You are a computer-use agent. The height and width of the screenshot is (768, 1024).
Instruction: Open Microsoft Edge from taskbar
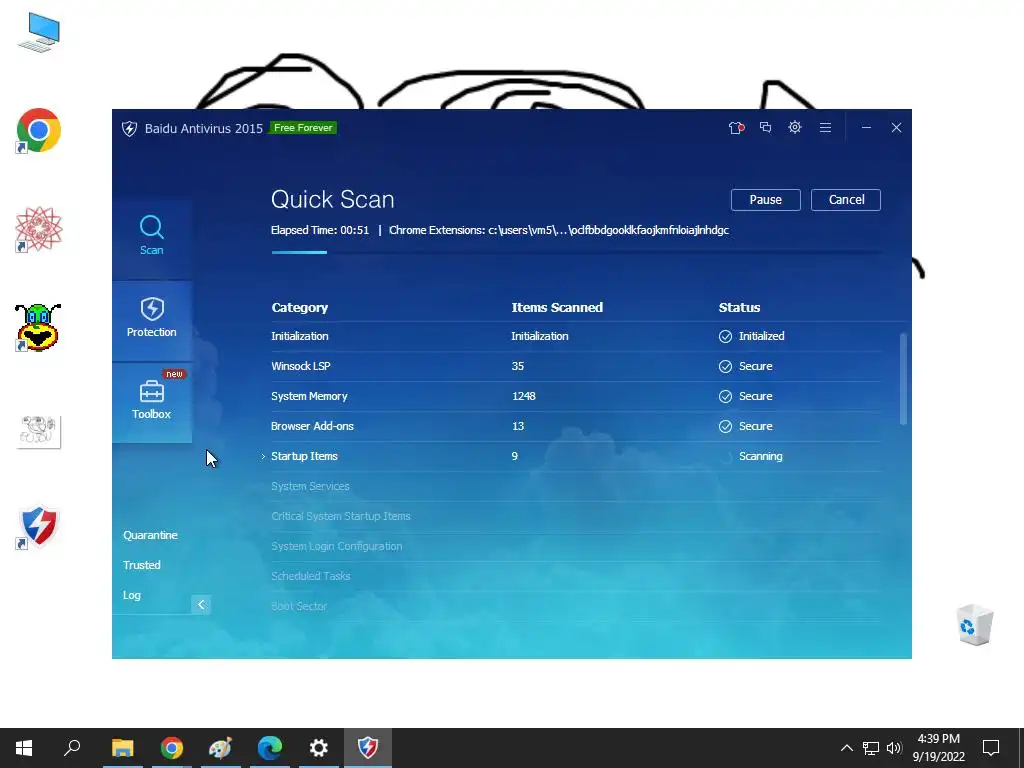(270, 748)
